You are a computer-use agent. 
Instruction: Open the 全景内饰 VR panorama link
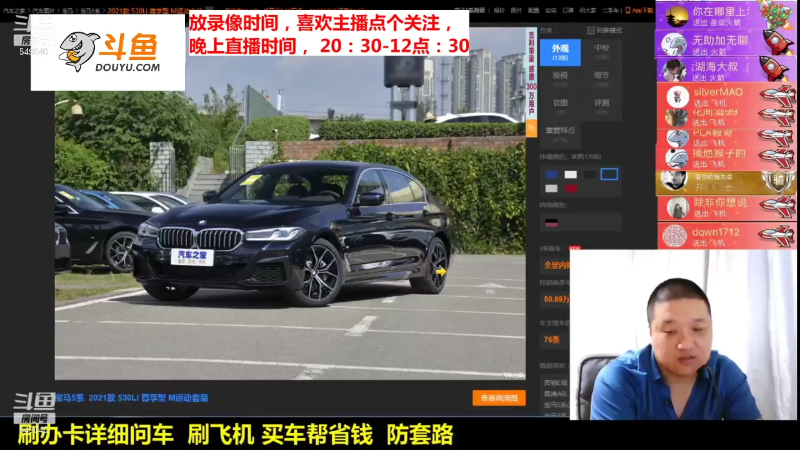(x=556, y=265)
